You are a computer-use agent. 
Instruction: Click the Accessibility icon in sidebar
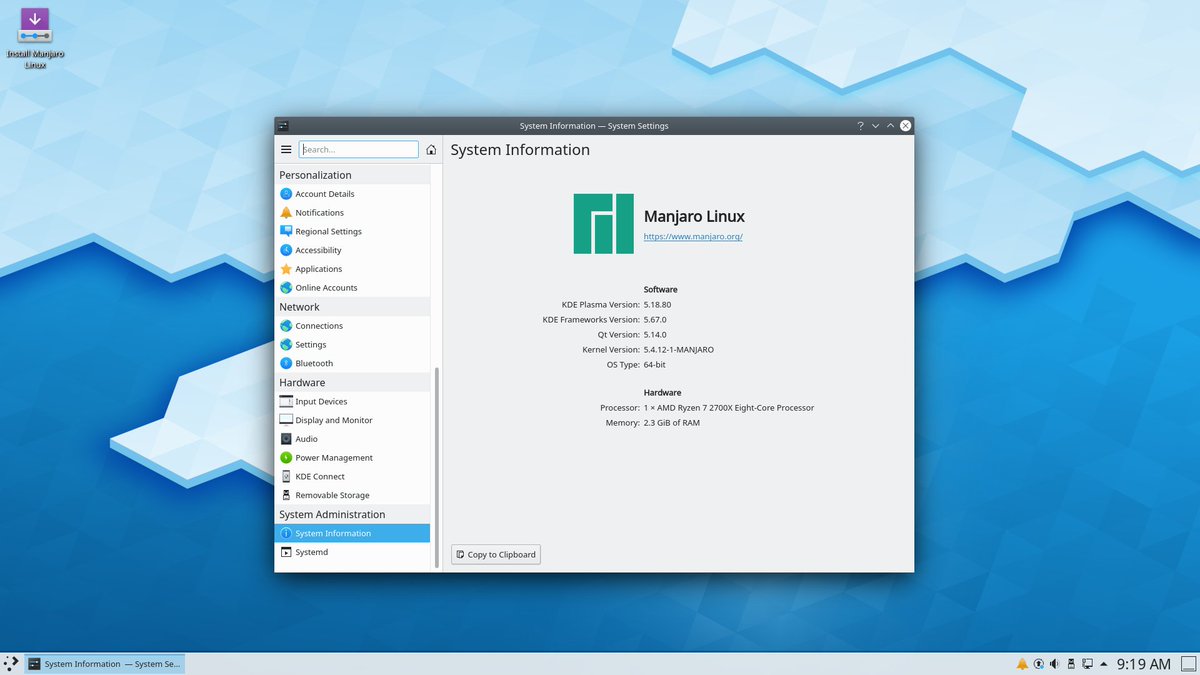pos(286,250)
